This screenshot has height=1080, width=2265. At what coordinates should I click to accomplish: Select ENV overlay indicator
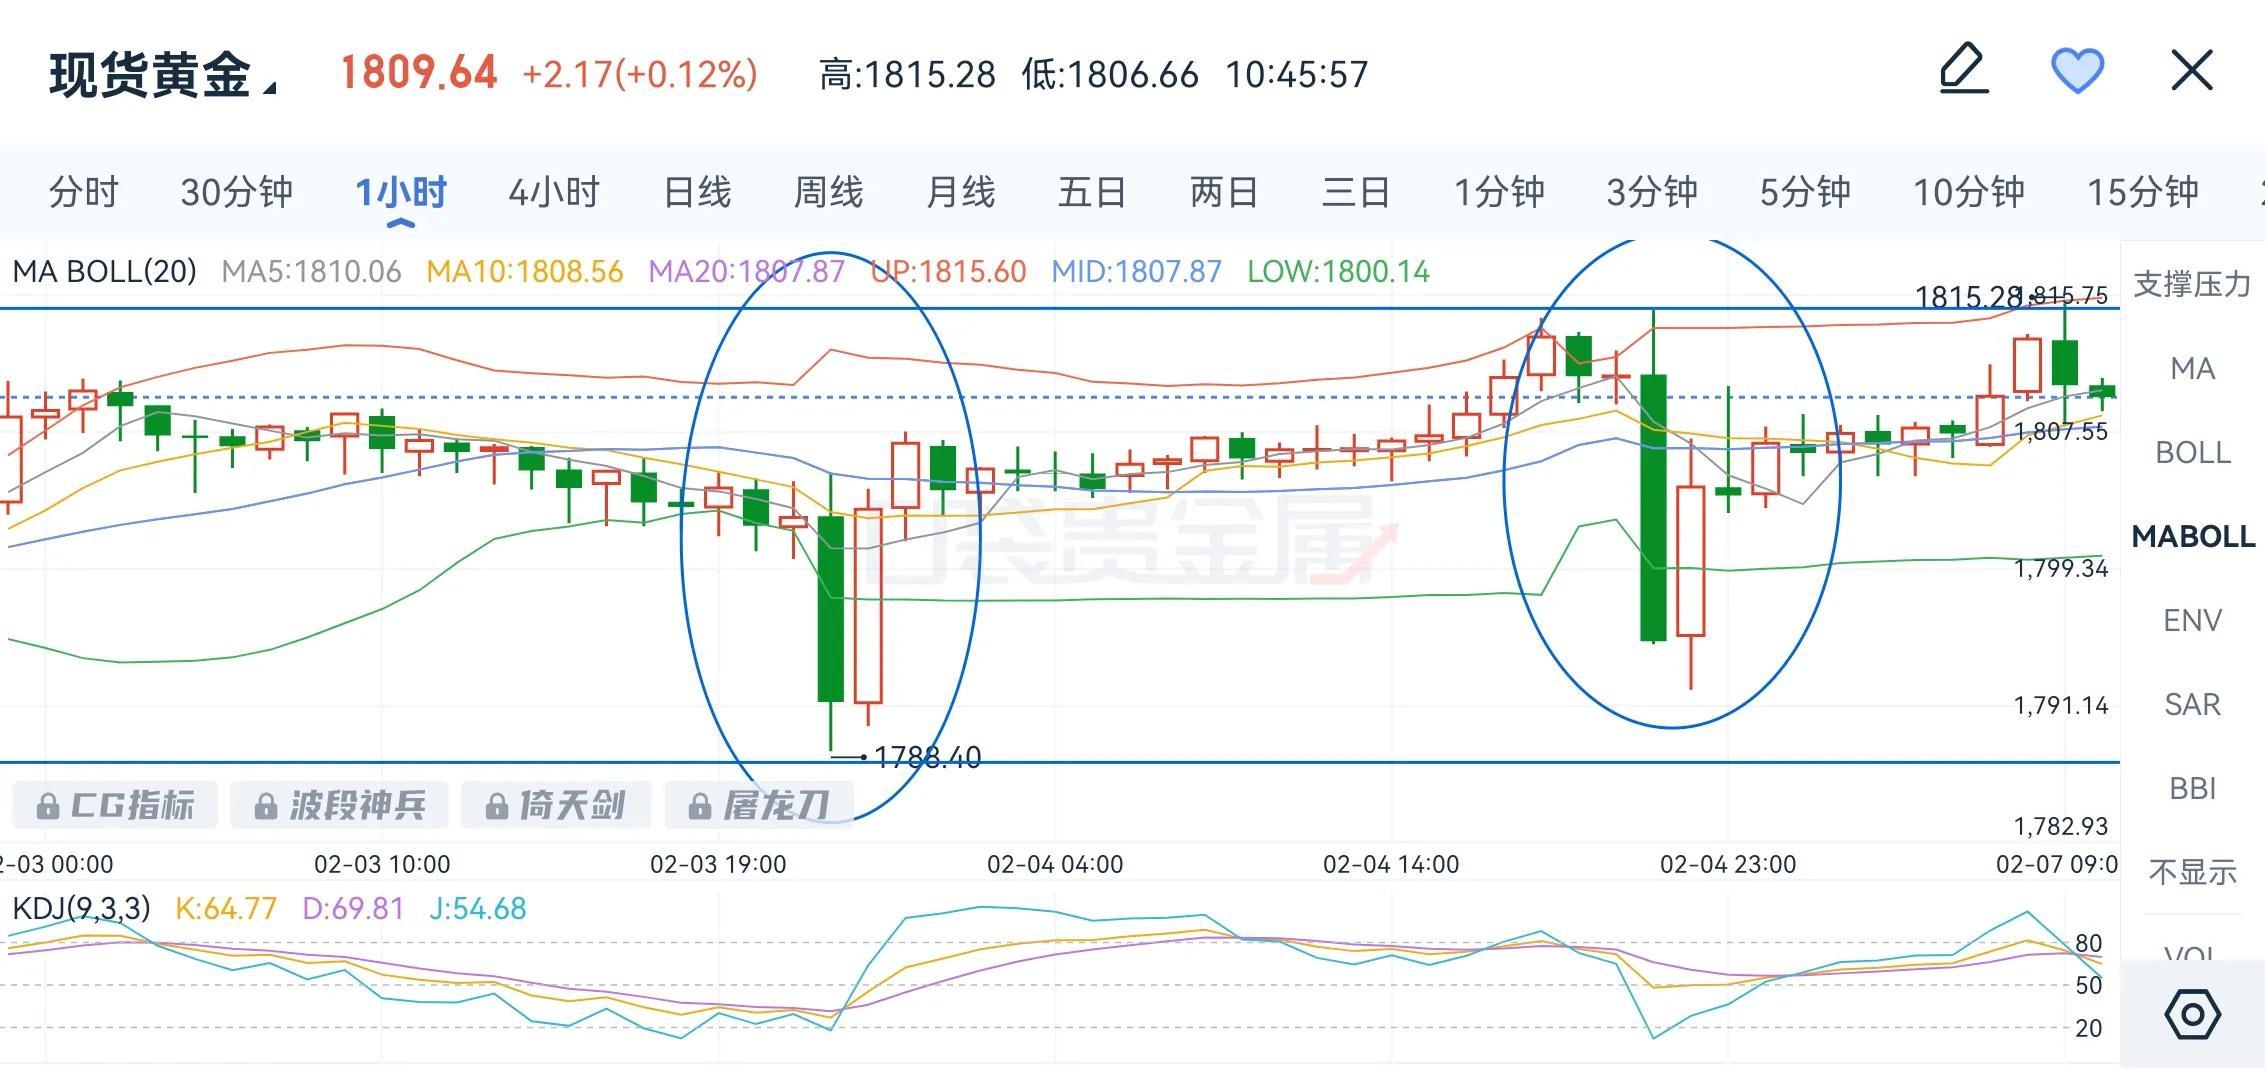(2192, 621)
